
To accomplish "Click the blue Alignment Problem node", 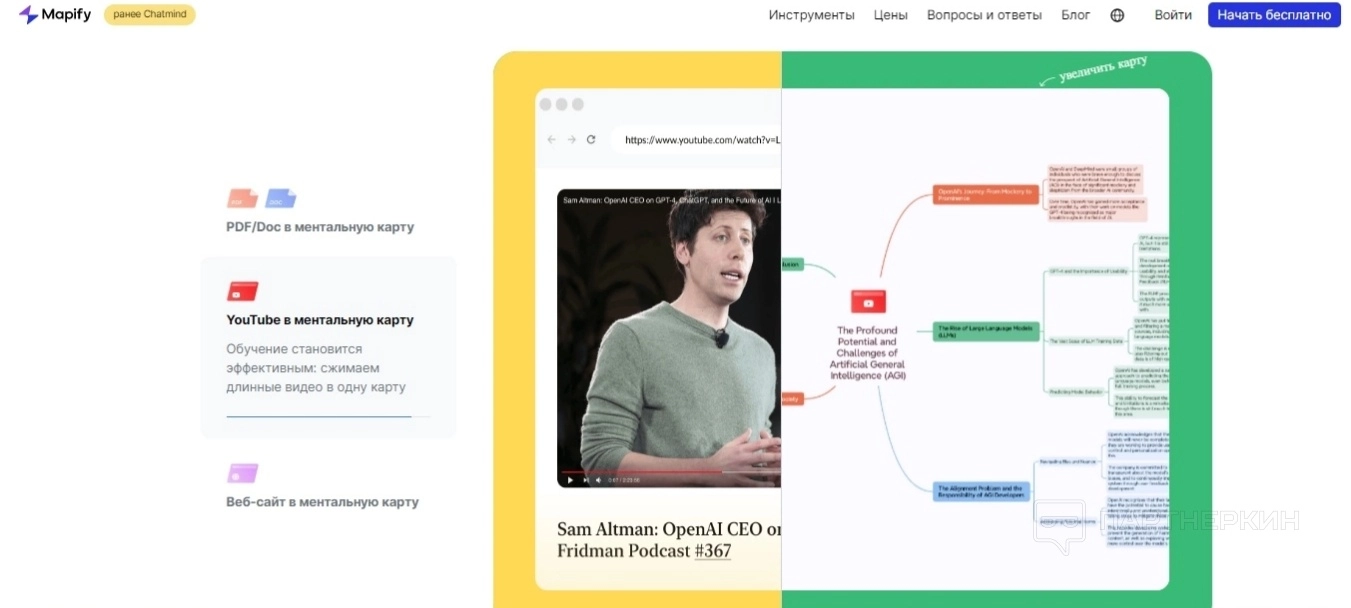I will [x=980, y=491].
